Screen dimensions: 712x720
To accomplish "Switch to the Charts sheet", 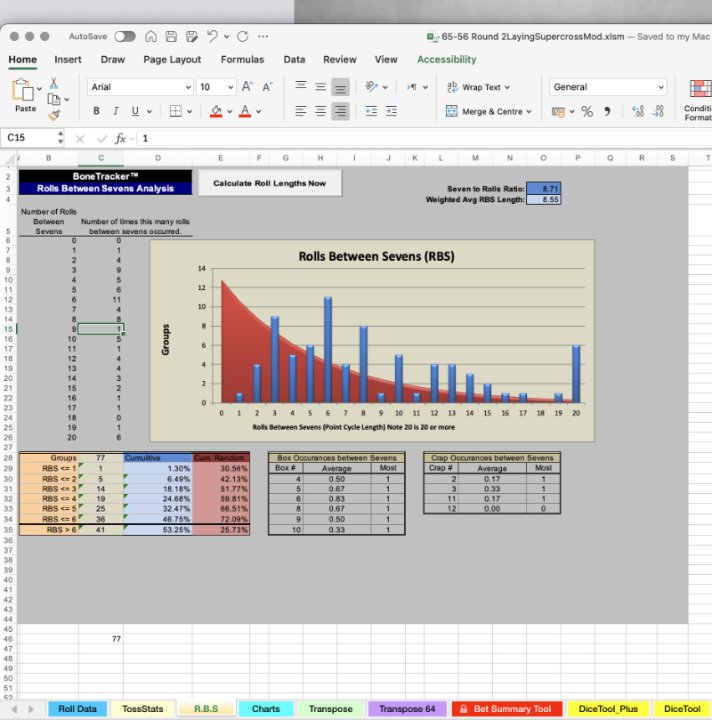I will pyautogui.click(x=266, y=709).
